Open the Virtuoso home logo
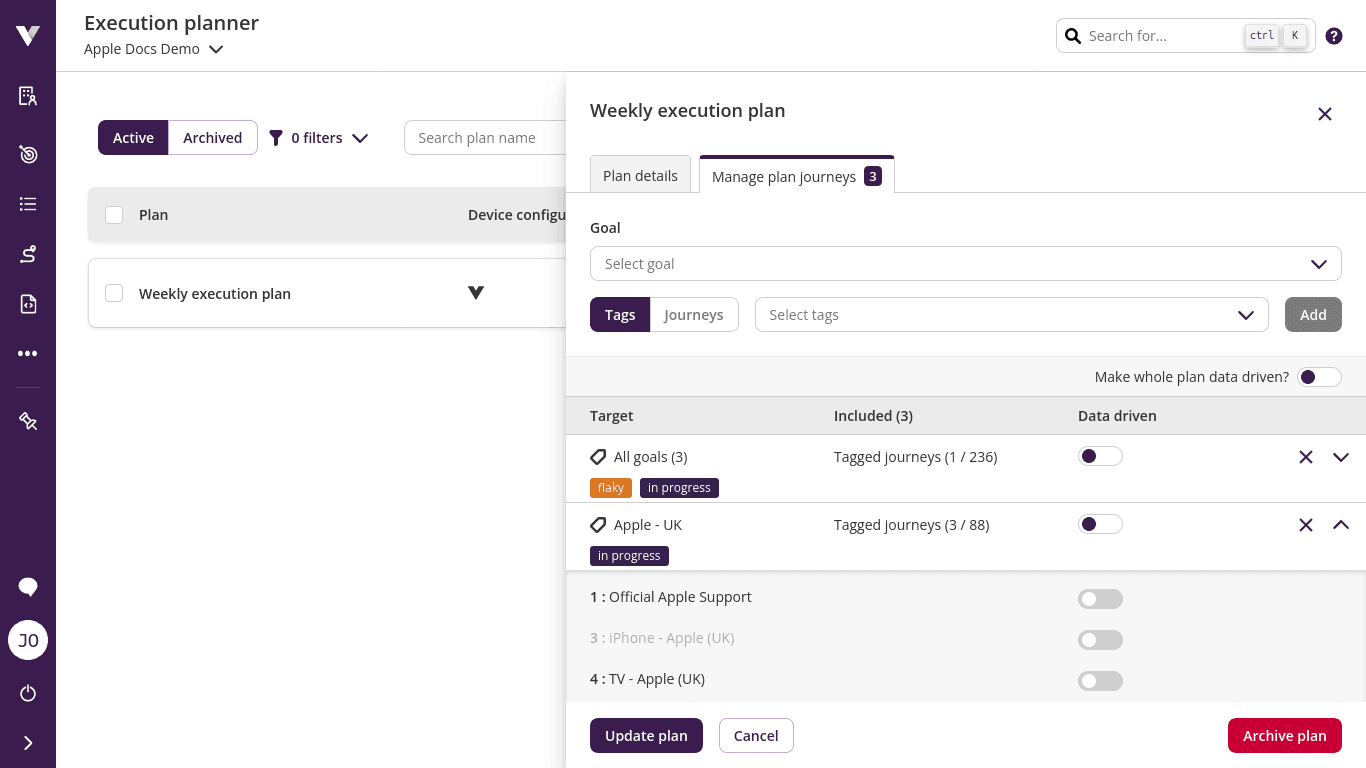This screenshot has width=1366, height=768. click(x=27, y=35)
